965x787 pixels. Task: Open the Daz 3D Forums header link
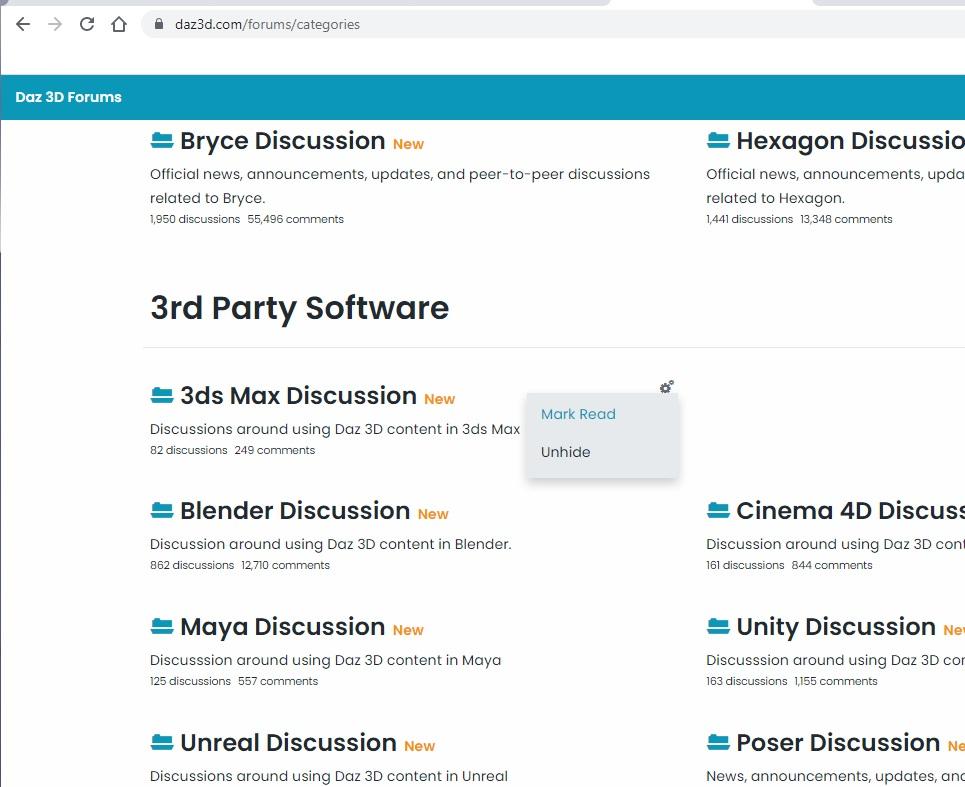(68, 97)
